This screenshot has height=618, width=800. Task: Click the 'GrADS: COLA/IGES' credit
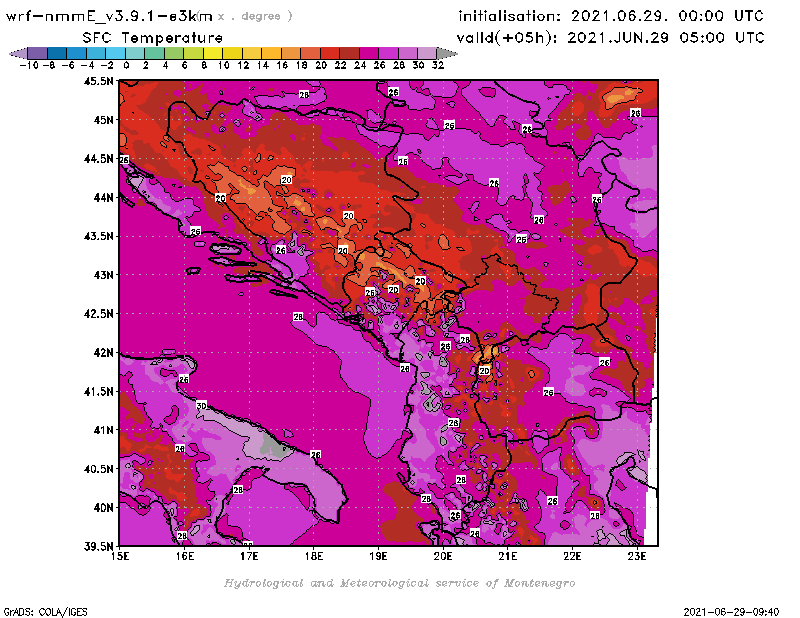[45, 611]
